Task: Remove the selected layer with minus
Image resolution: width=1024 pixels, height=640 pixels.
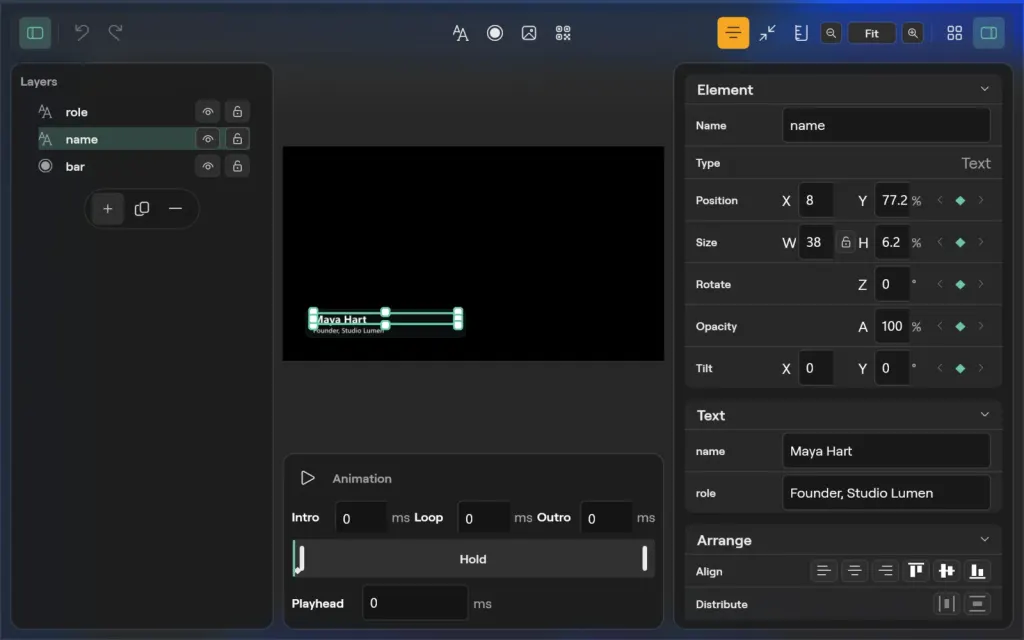Action: tap(175, 209)
